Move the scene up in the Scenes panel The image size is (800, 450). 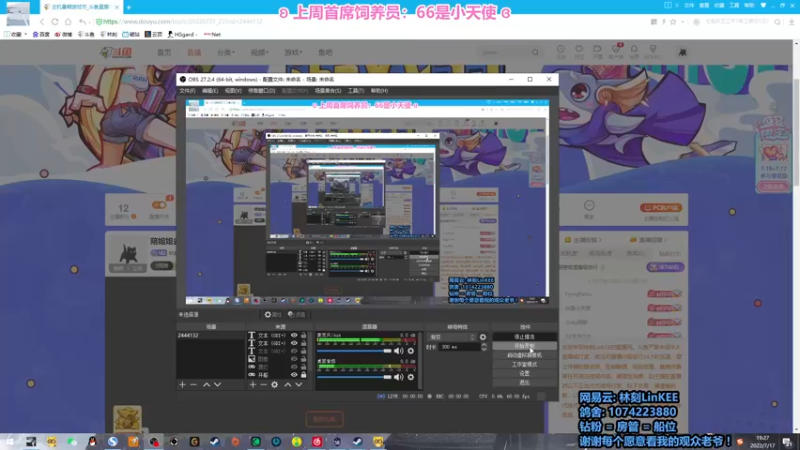(206, 384)
